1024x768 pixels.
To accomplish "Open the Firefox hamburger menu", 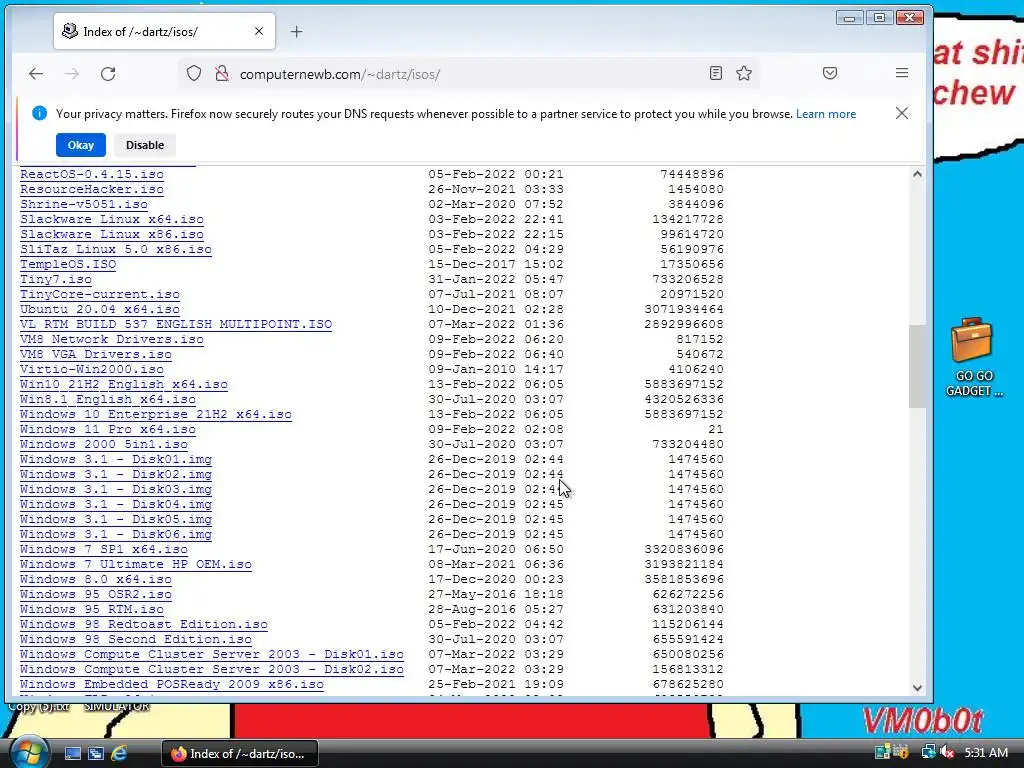I will 902,73.
